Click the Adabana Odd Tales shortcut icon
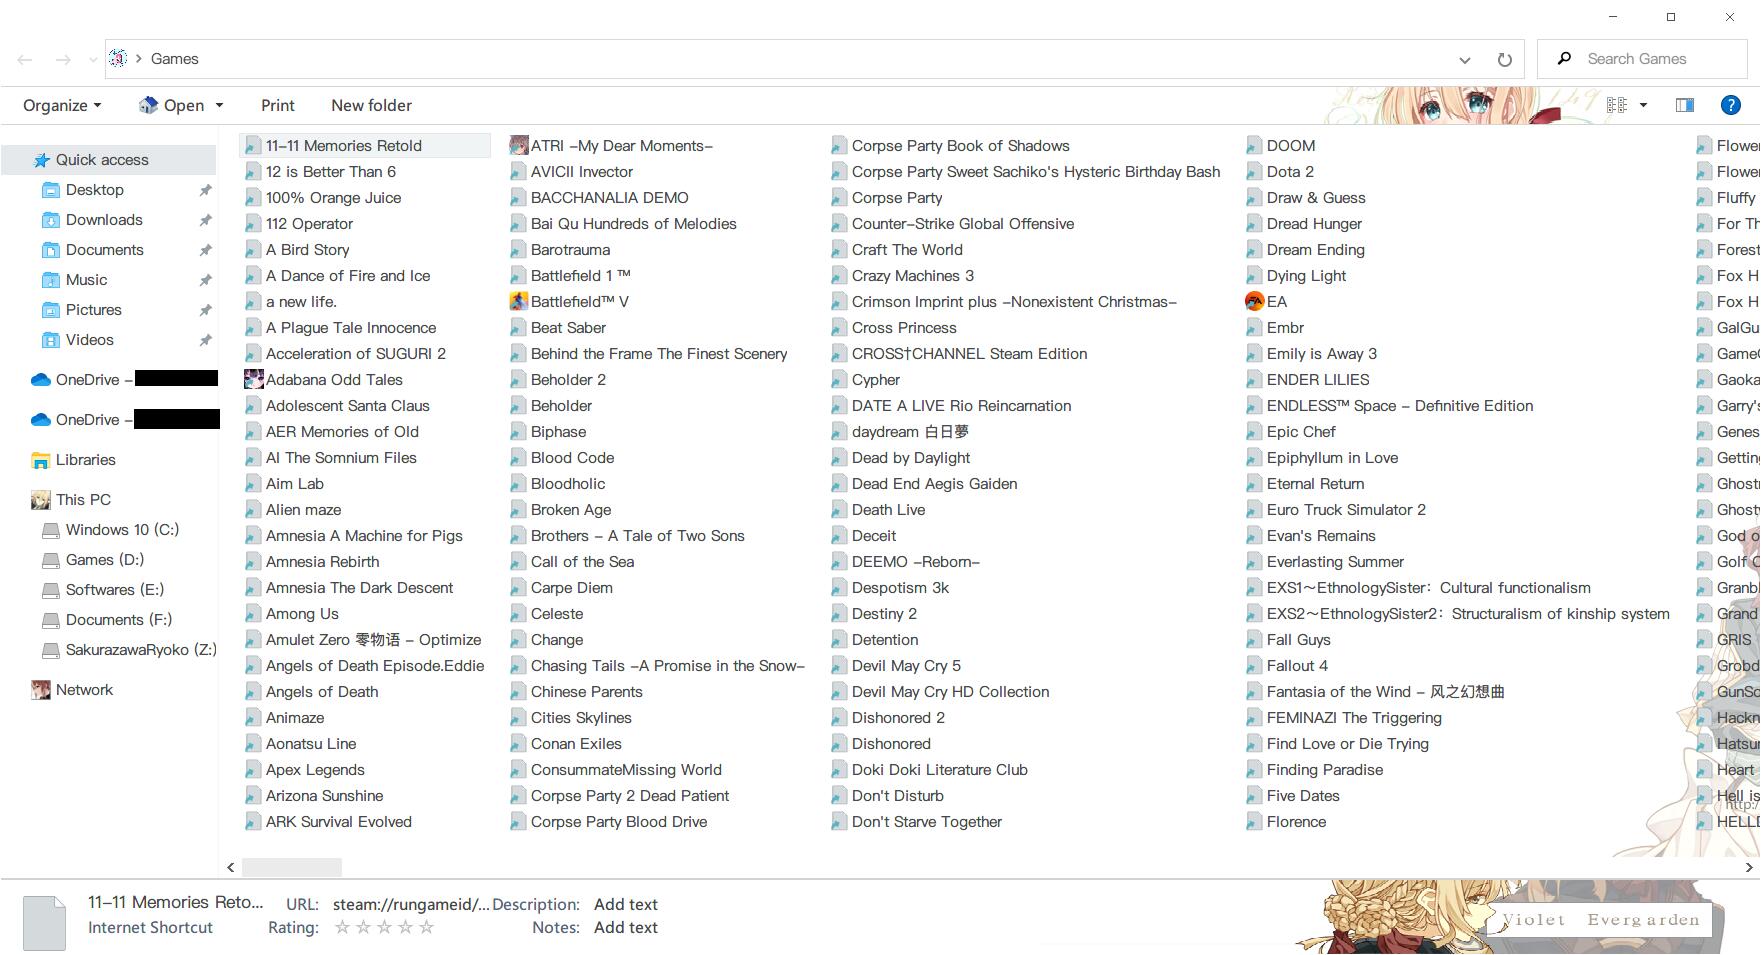The width and height of the screenshot is (1761, 955). [254, 380]
